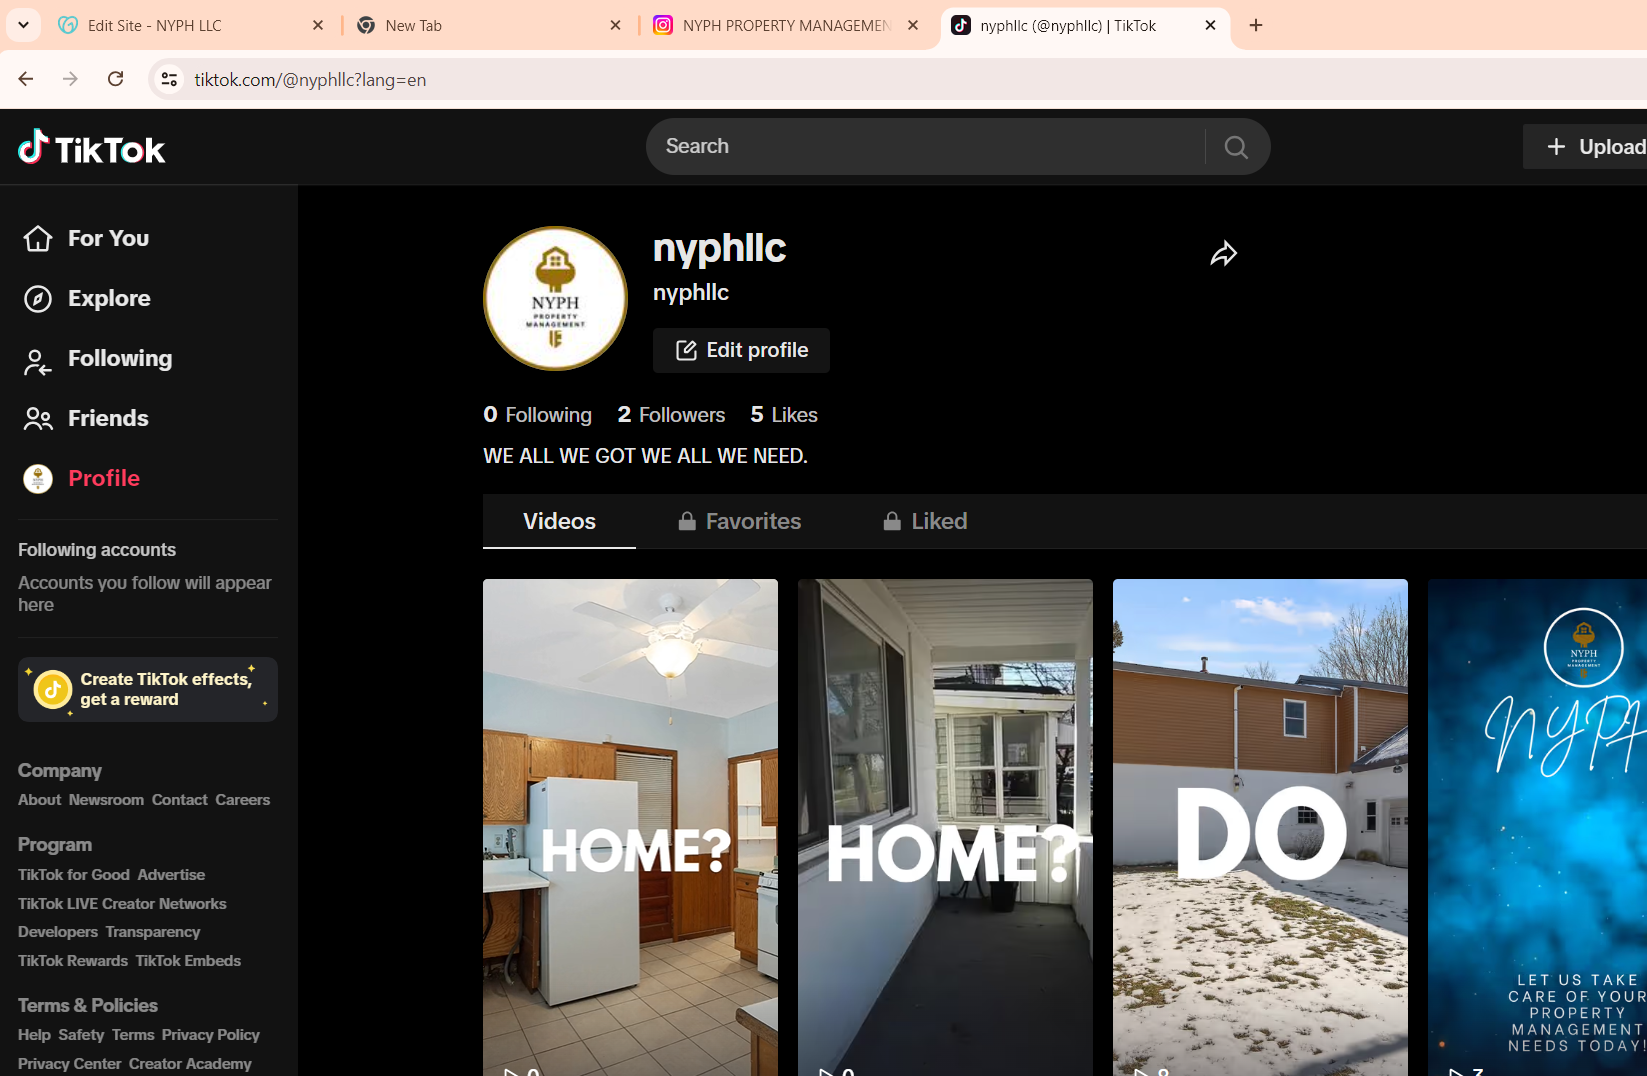Click the browser address bar URL
Image resolution: width=1647 pixels, height=1076 pixels.
(x=310, y=79)
